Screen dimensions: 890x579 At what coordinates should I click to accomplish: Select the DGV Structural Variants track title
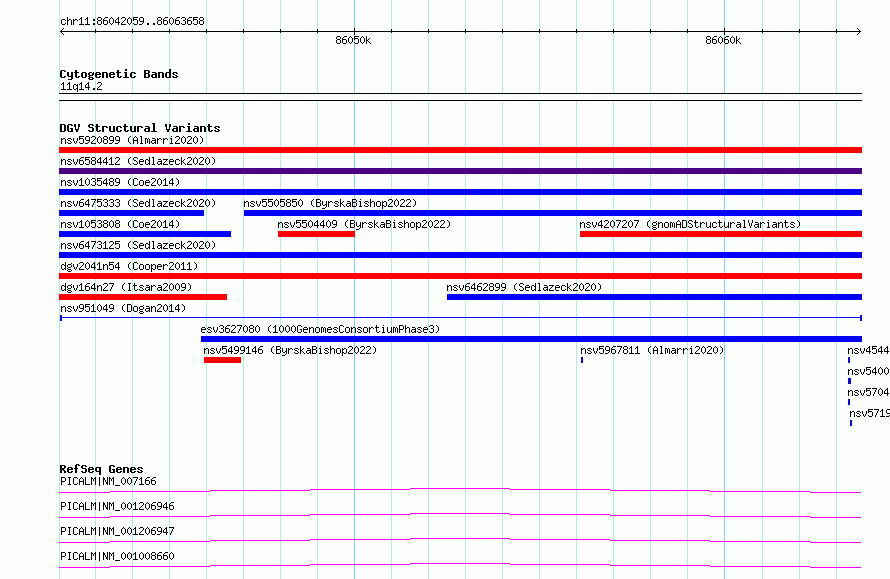click(140, 128)
